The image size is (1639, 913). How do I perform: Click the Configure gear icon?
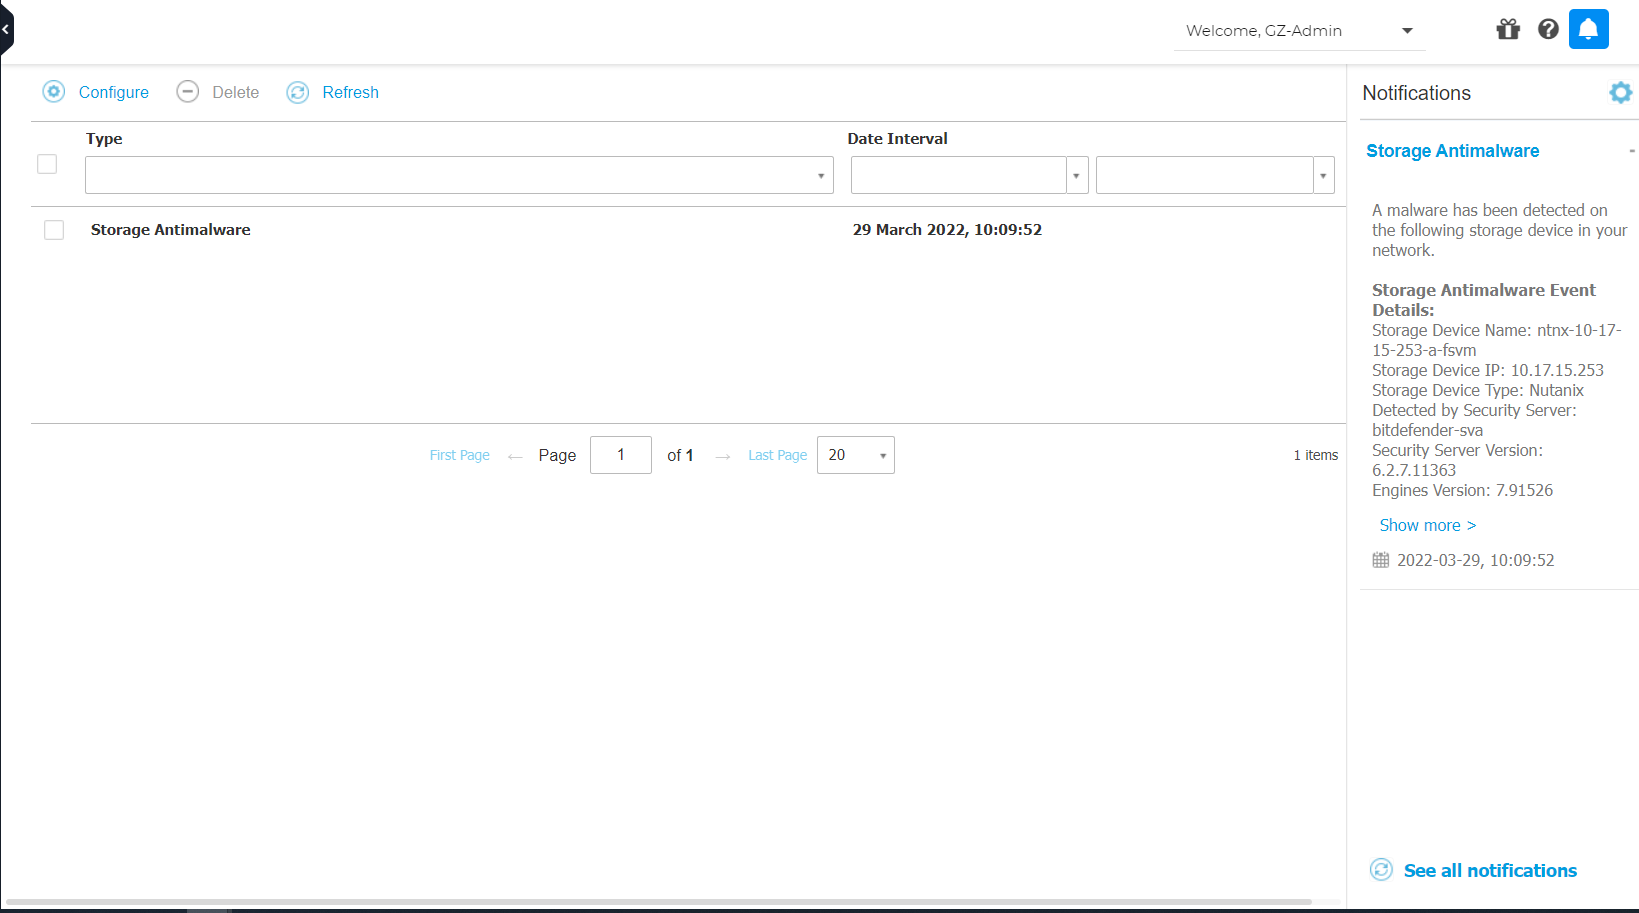coord(54,92)
